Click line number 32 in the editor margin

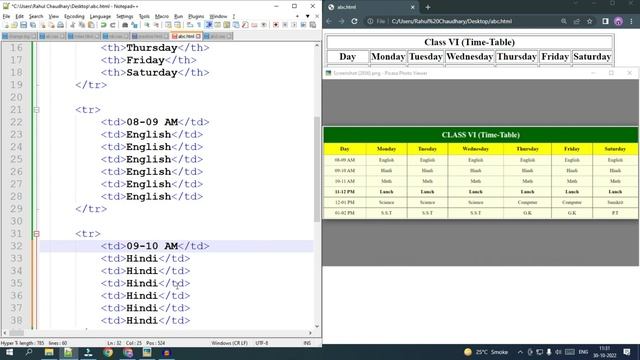[x=16, y=246]
